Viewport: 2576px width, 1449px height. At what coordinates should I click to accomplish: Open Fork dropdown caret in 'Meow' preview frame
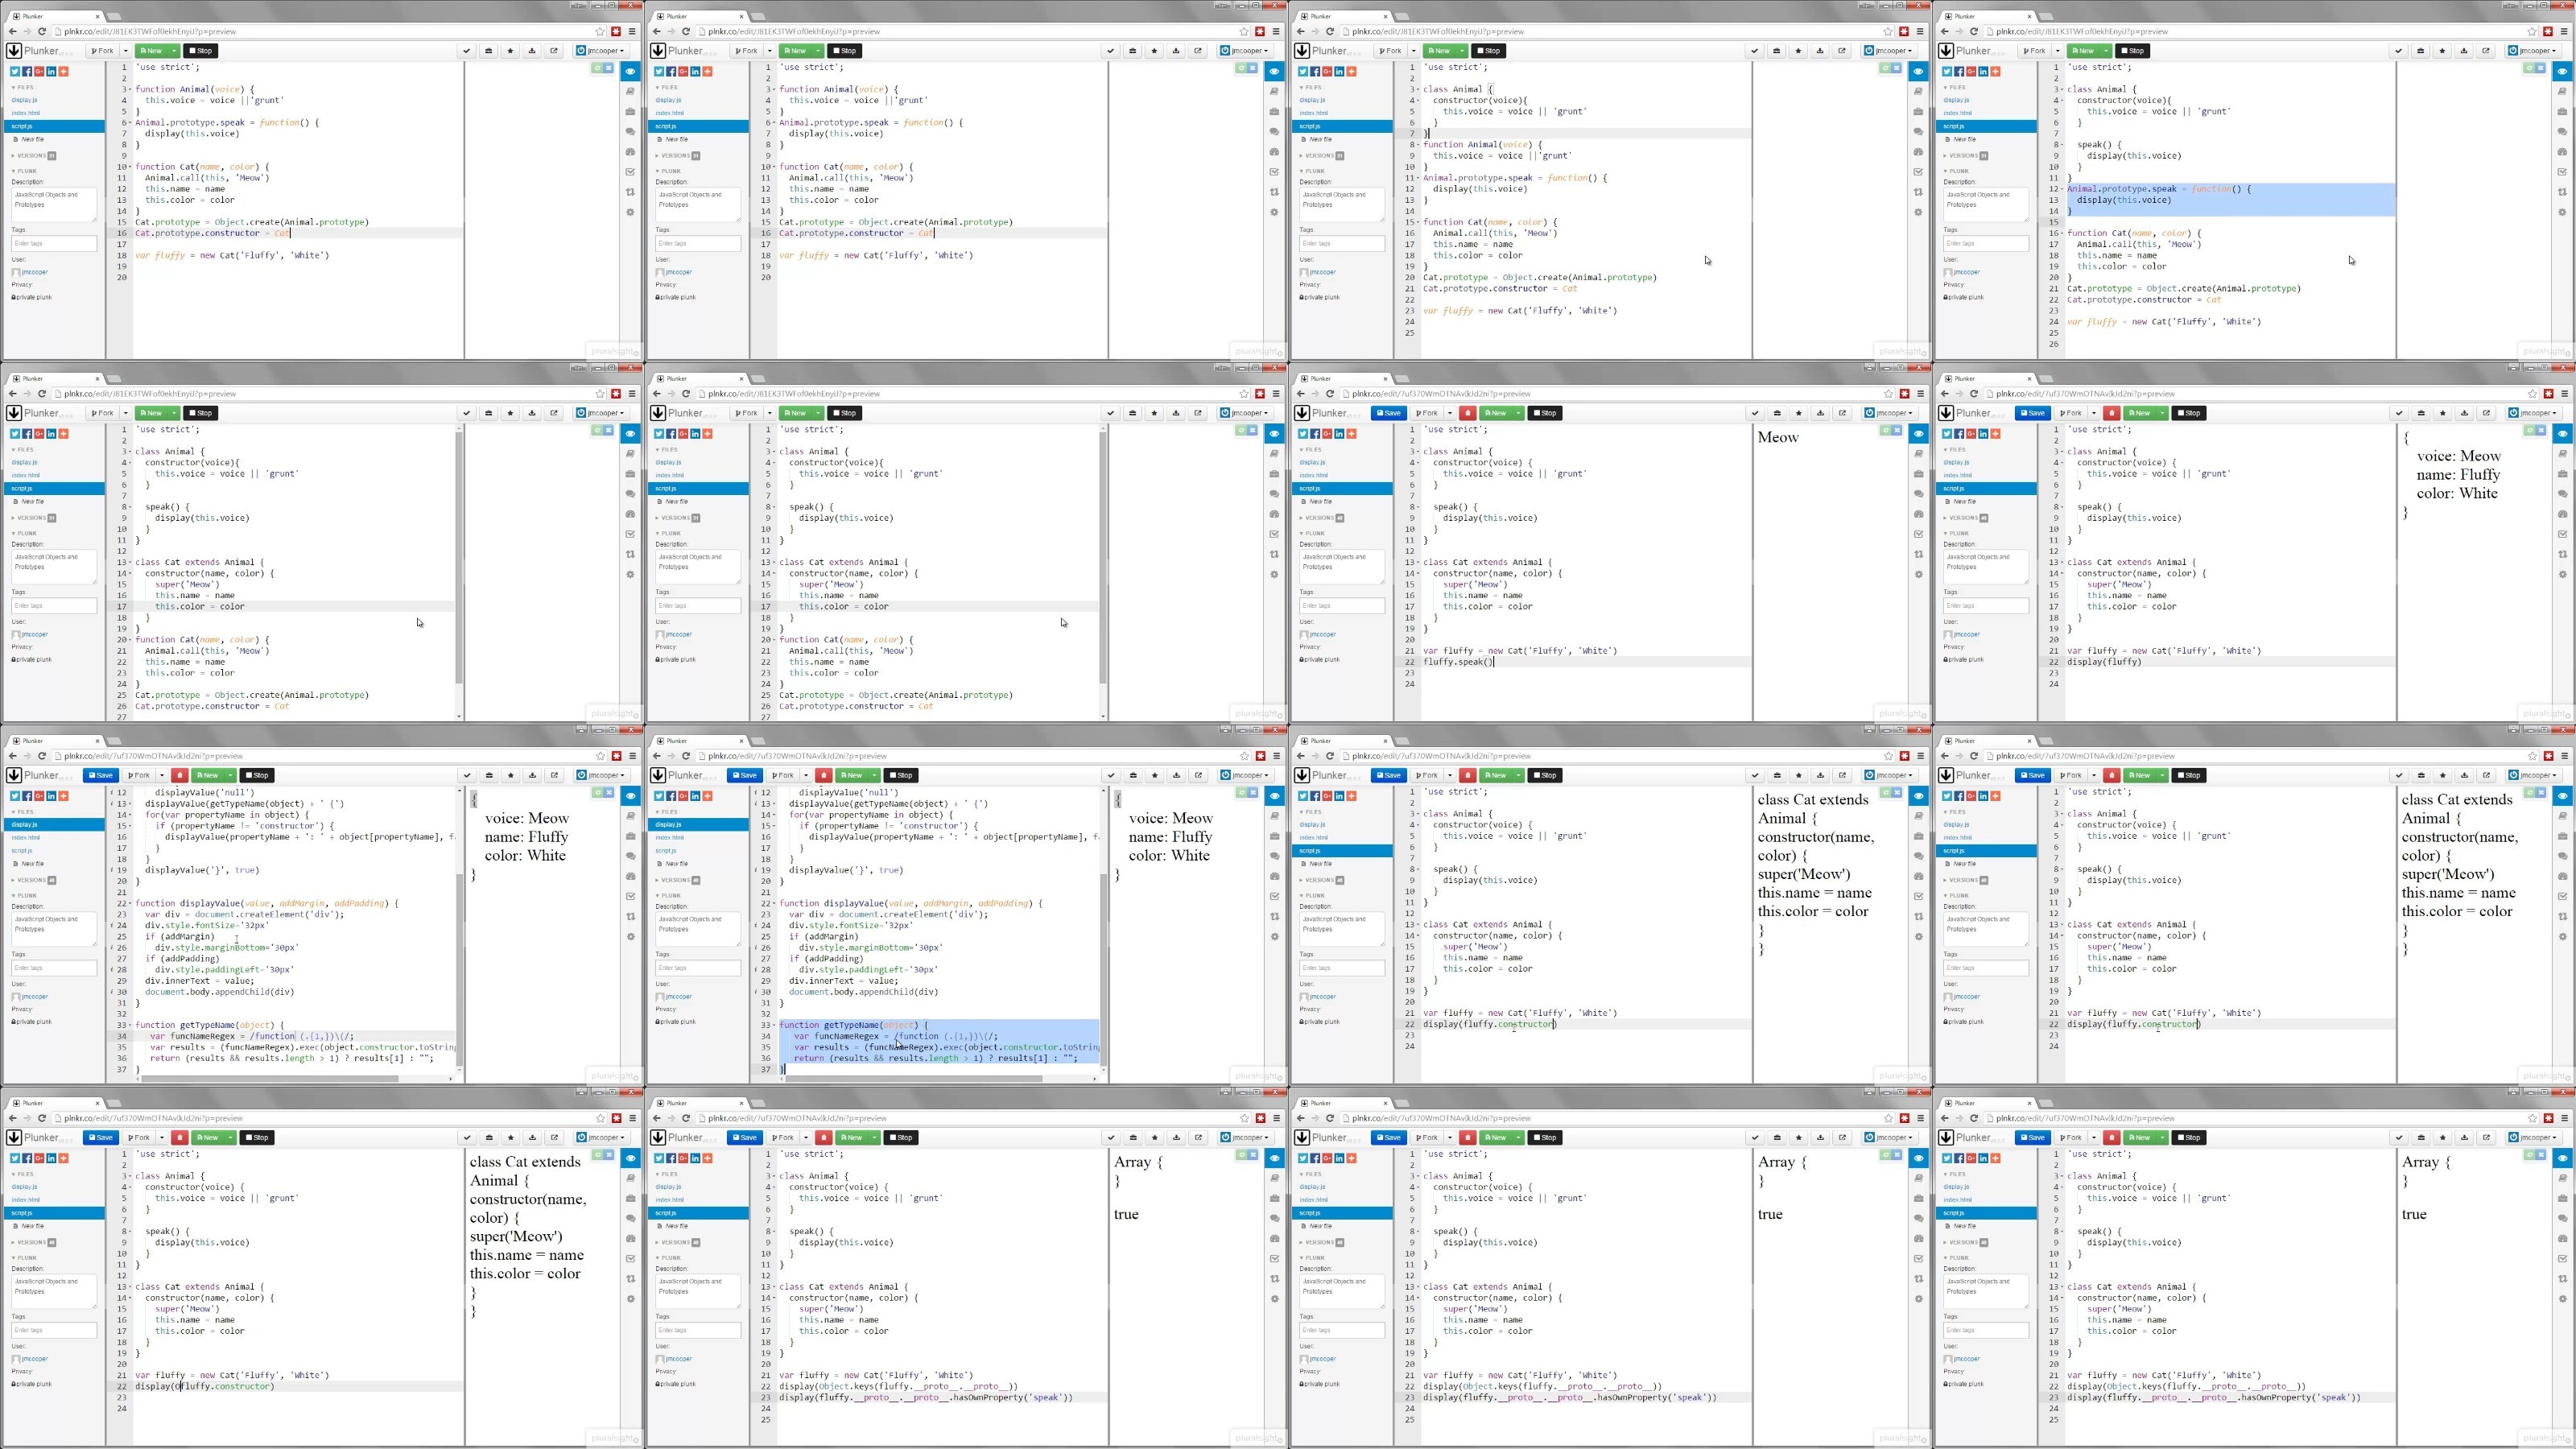(x=1449, y=413)
